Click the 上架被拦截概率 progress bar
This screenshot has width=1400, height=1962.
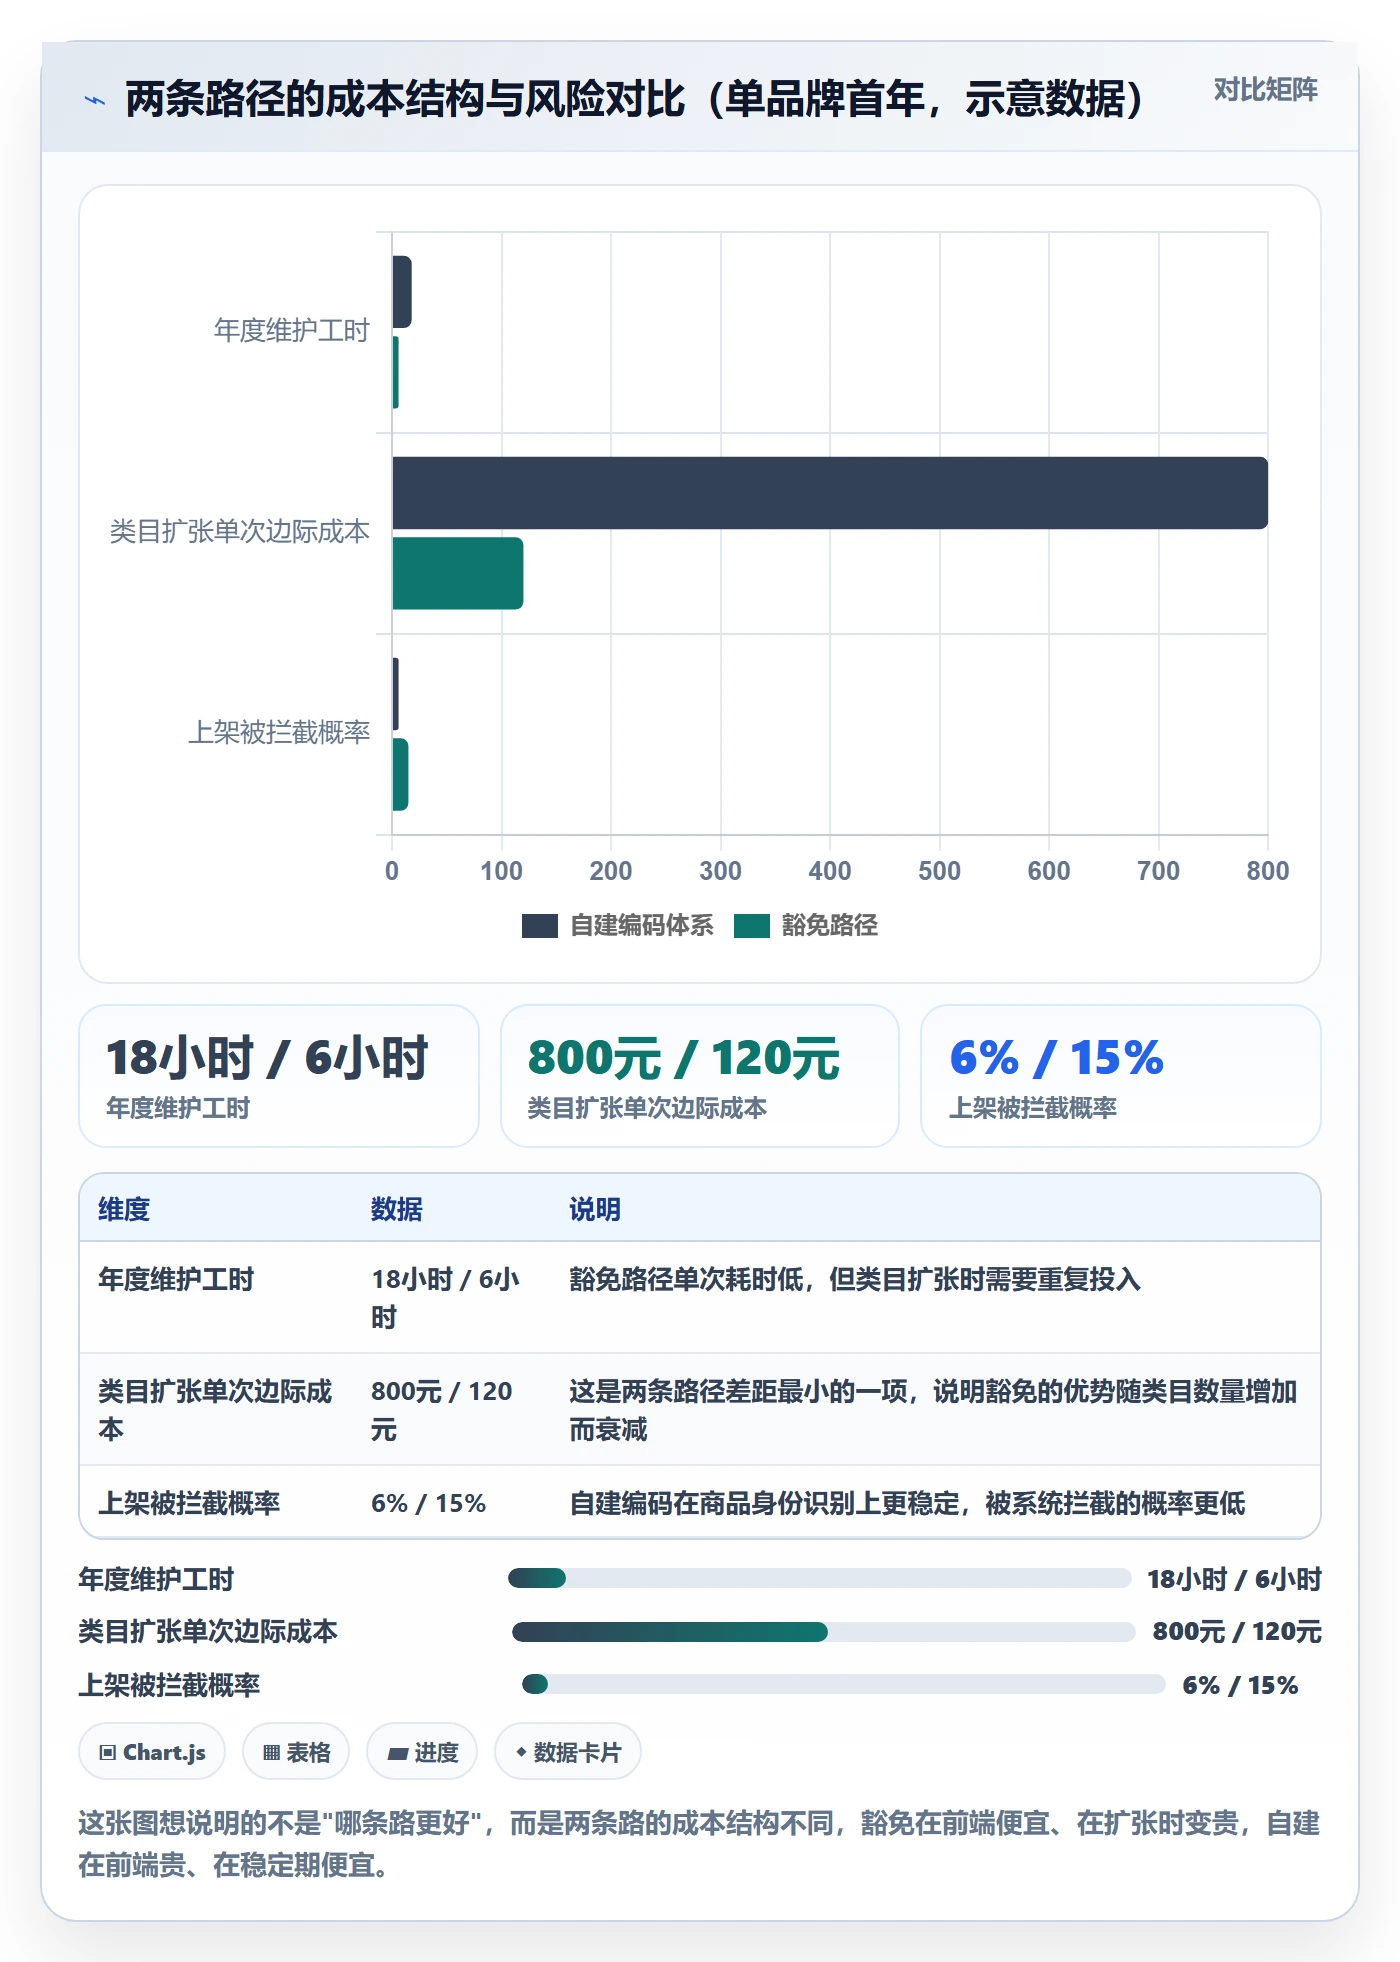click(x=844, y=1684)
